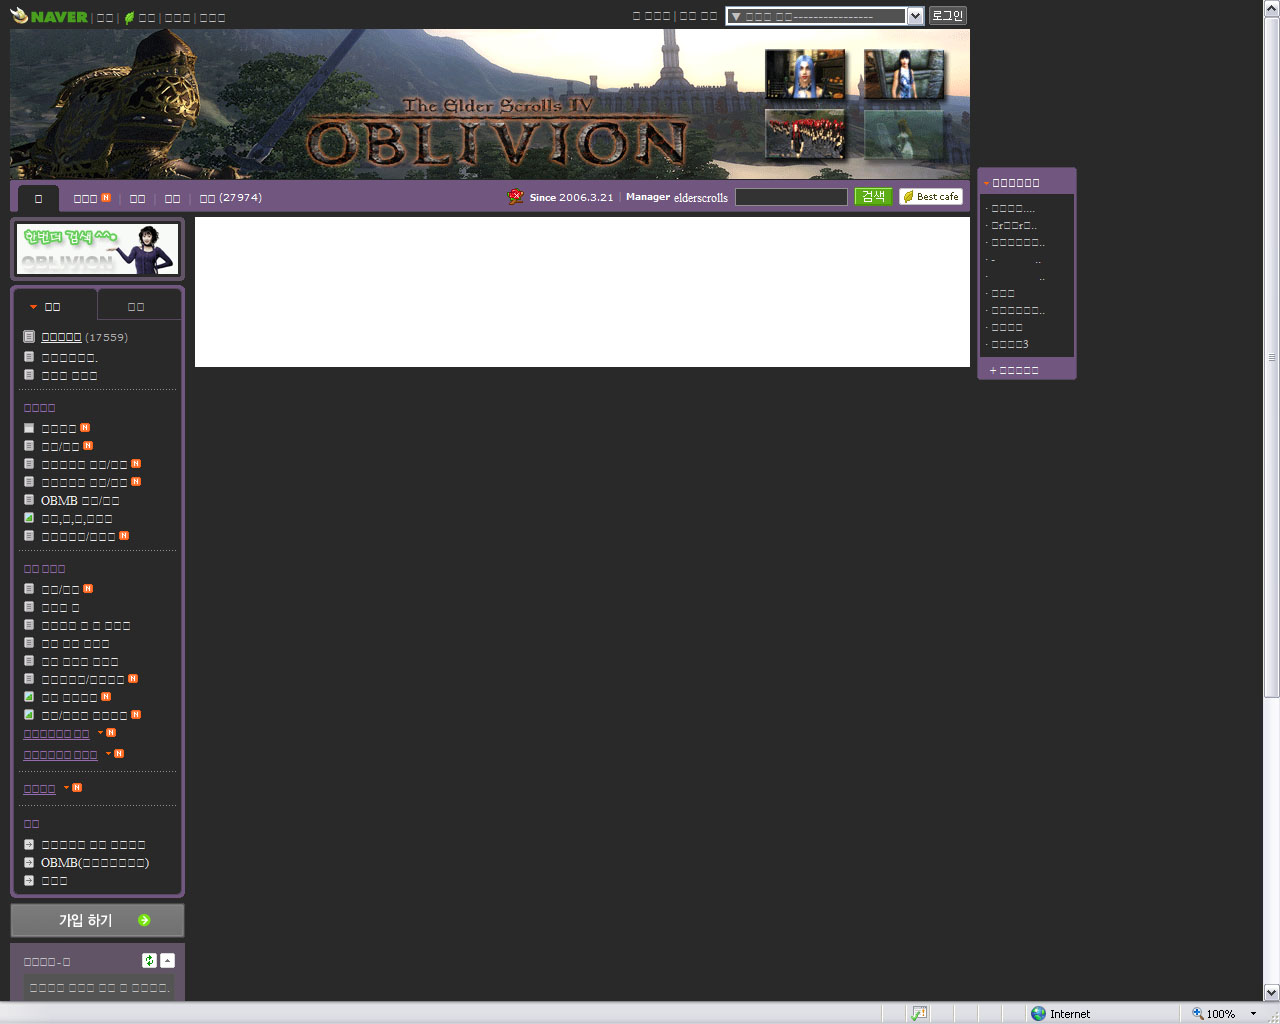Open the purple bar tab showing (27974)
This screenshot has width=1280, height=1024.
(231, 198)
